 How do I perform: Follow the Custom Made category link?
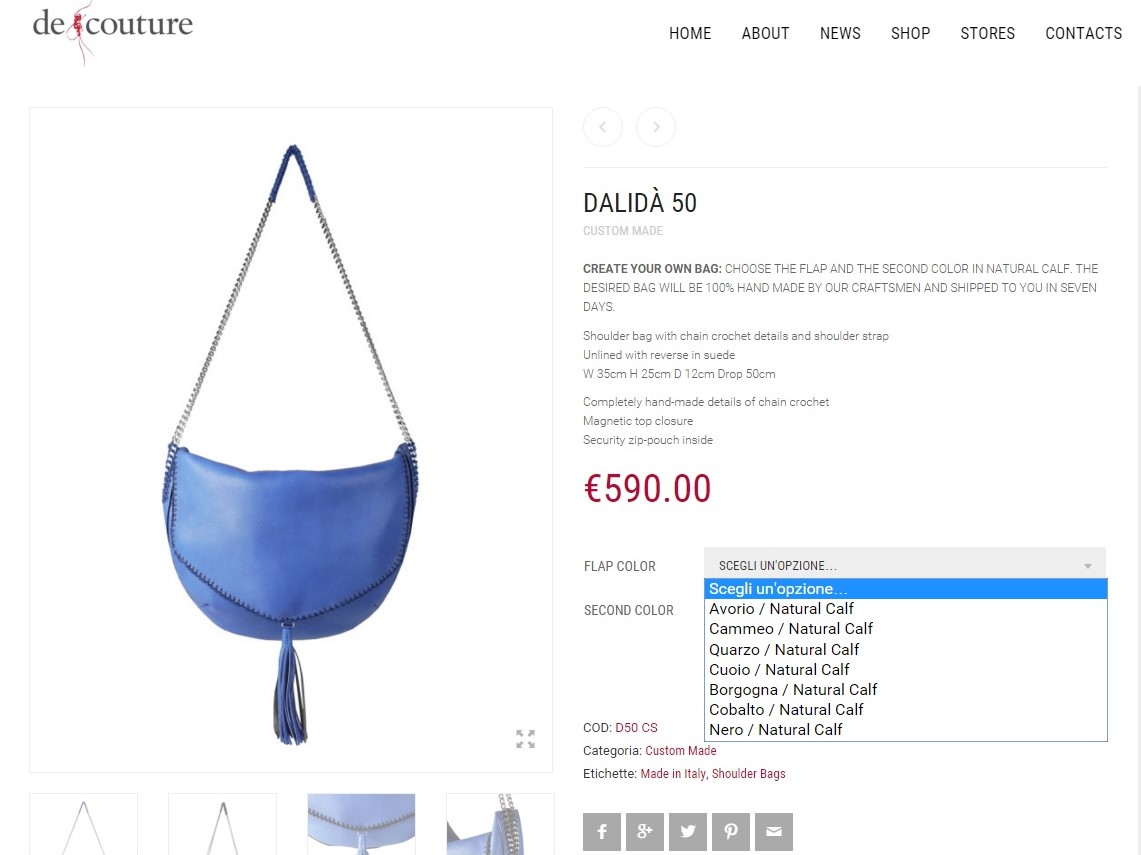click(x=680, y=750)
